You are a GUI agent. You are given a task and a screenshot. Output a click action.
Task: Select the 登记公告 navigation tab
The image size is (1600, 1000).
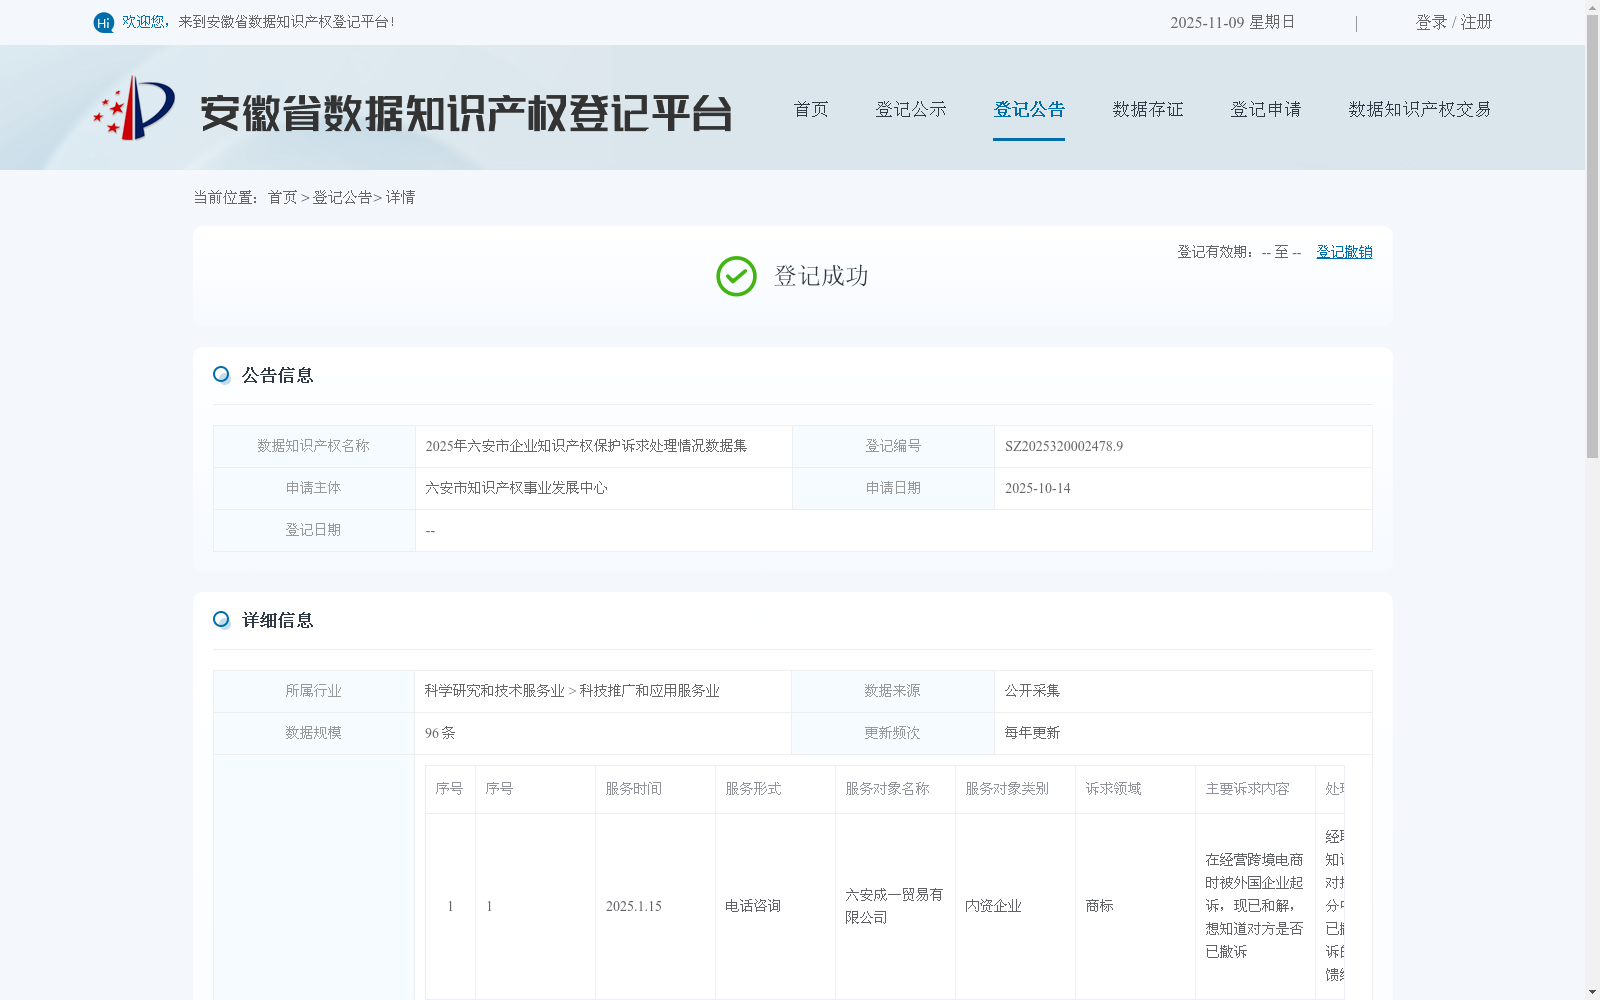point(1029,109)
